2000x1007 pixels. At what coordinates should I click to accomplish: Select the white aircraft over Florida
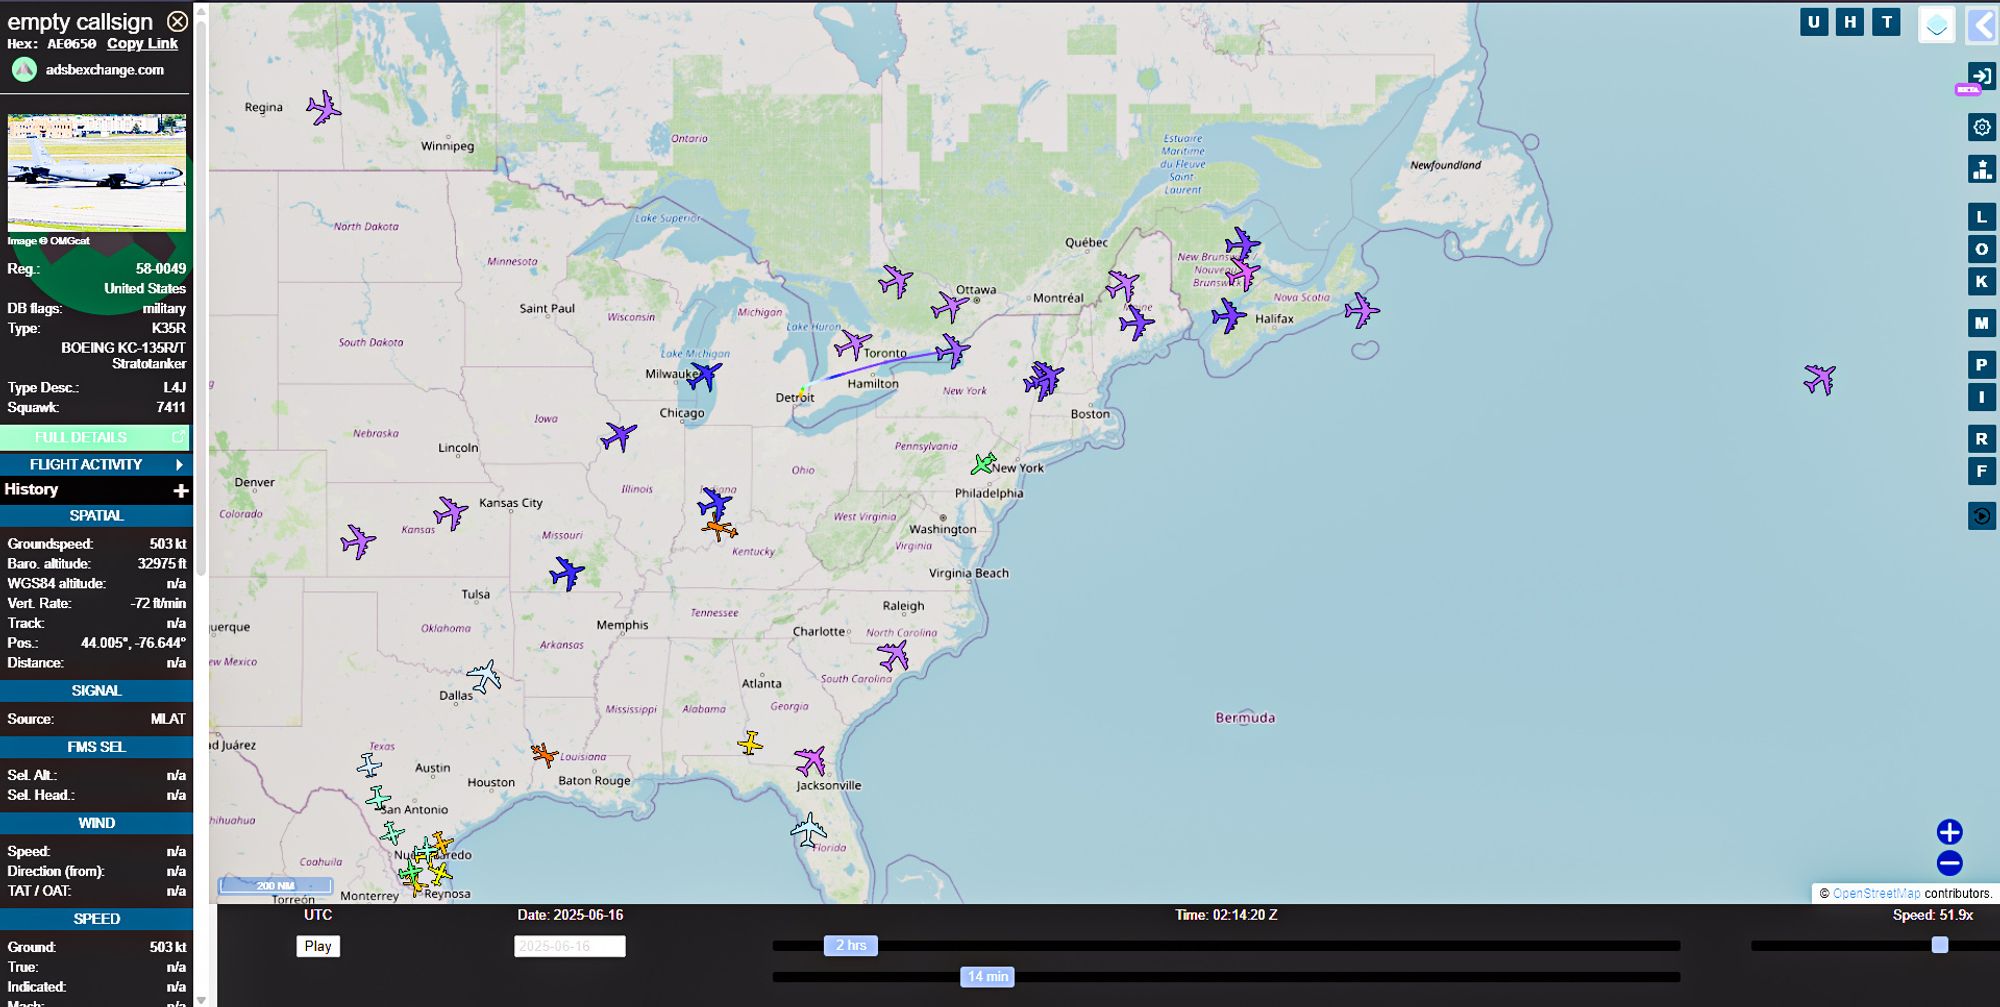[808, 830]
